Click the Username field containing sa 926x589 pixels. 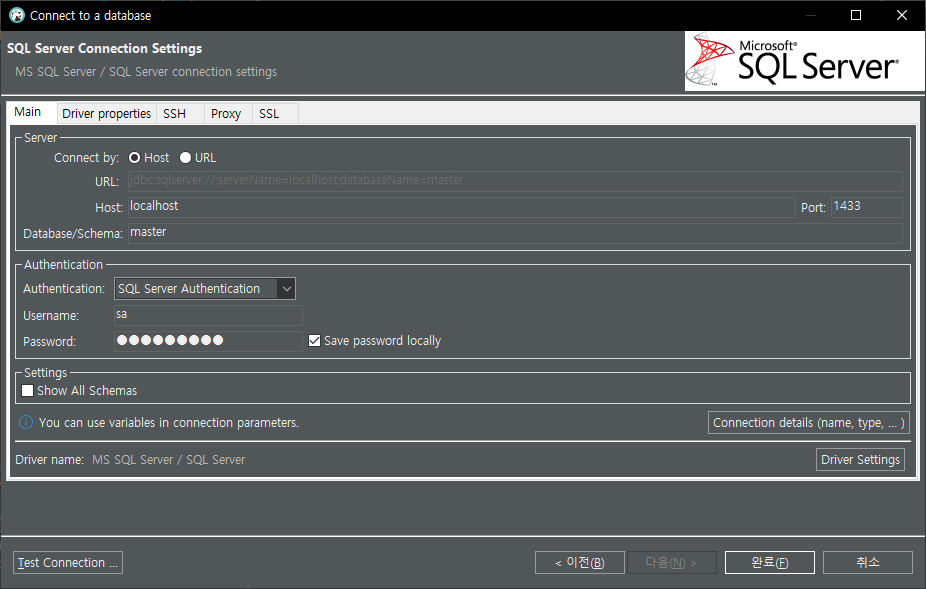coord(208,315)
